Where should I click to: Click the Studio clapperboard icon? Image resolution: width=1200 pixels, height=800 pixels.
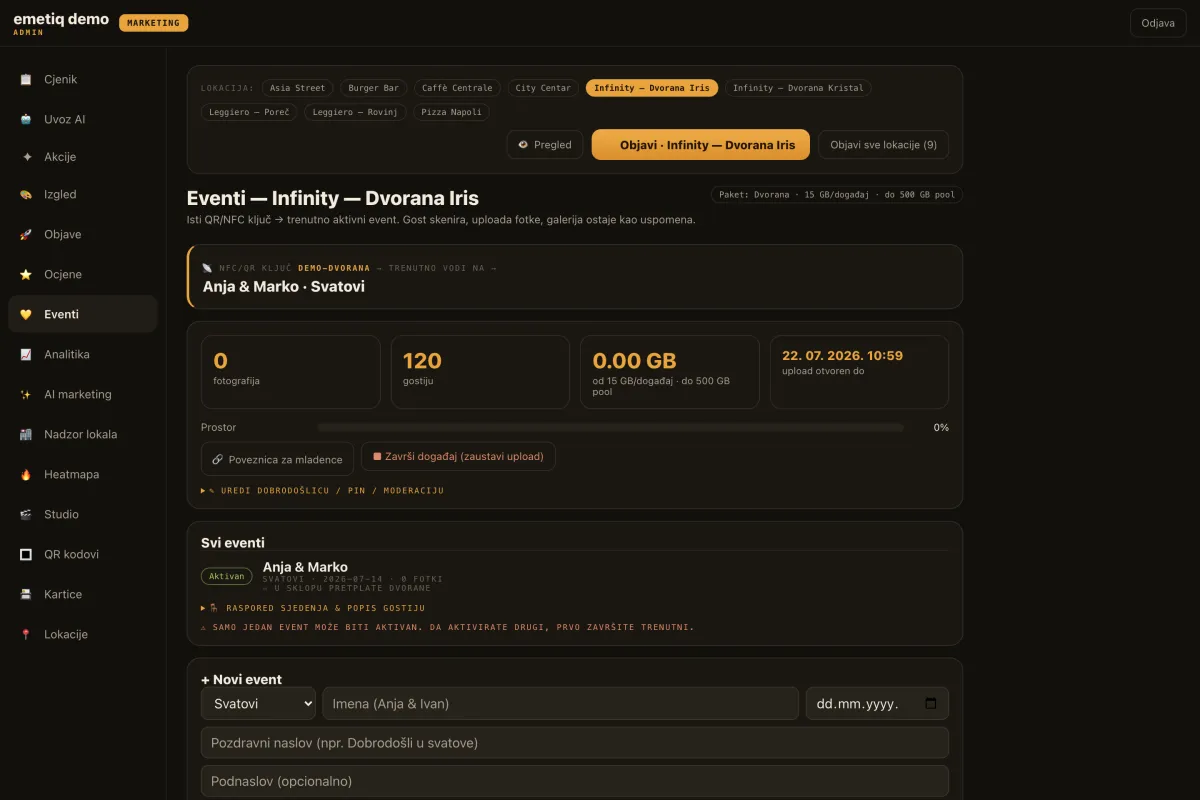point(26,515)
